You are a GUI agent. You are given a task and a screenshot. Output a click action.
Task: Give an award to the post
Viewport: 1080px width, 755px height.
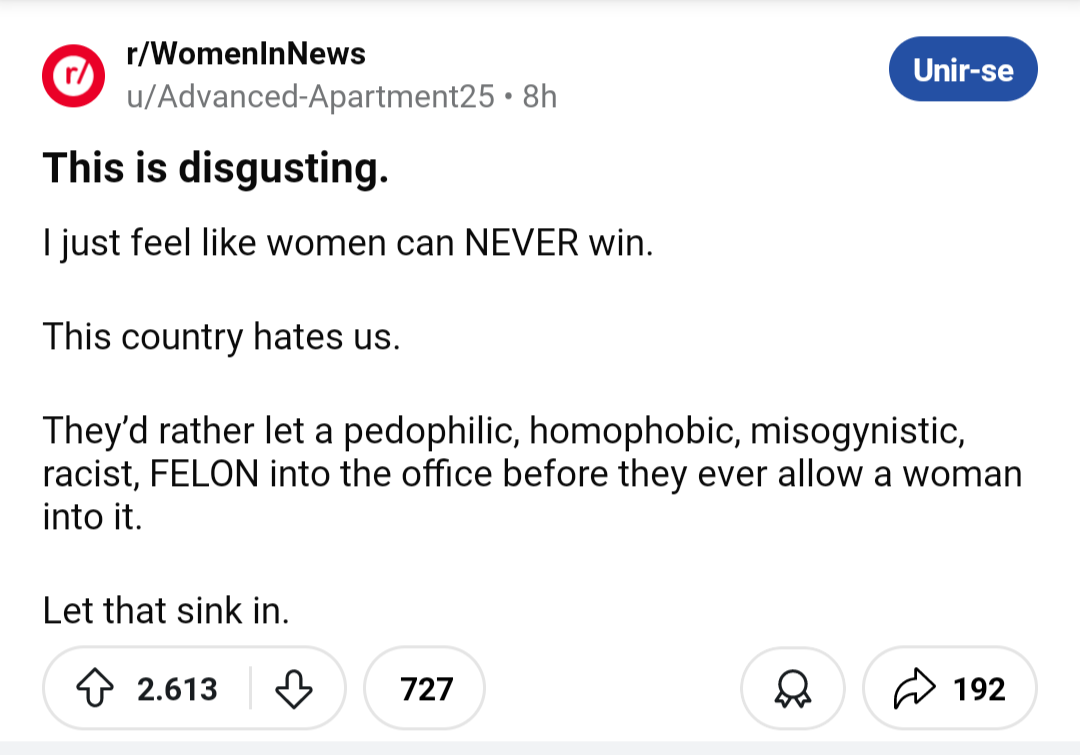(792, 689)
